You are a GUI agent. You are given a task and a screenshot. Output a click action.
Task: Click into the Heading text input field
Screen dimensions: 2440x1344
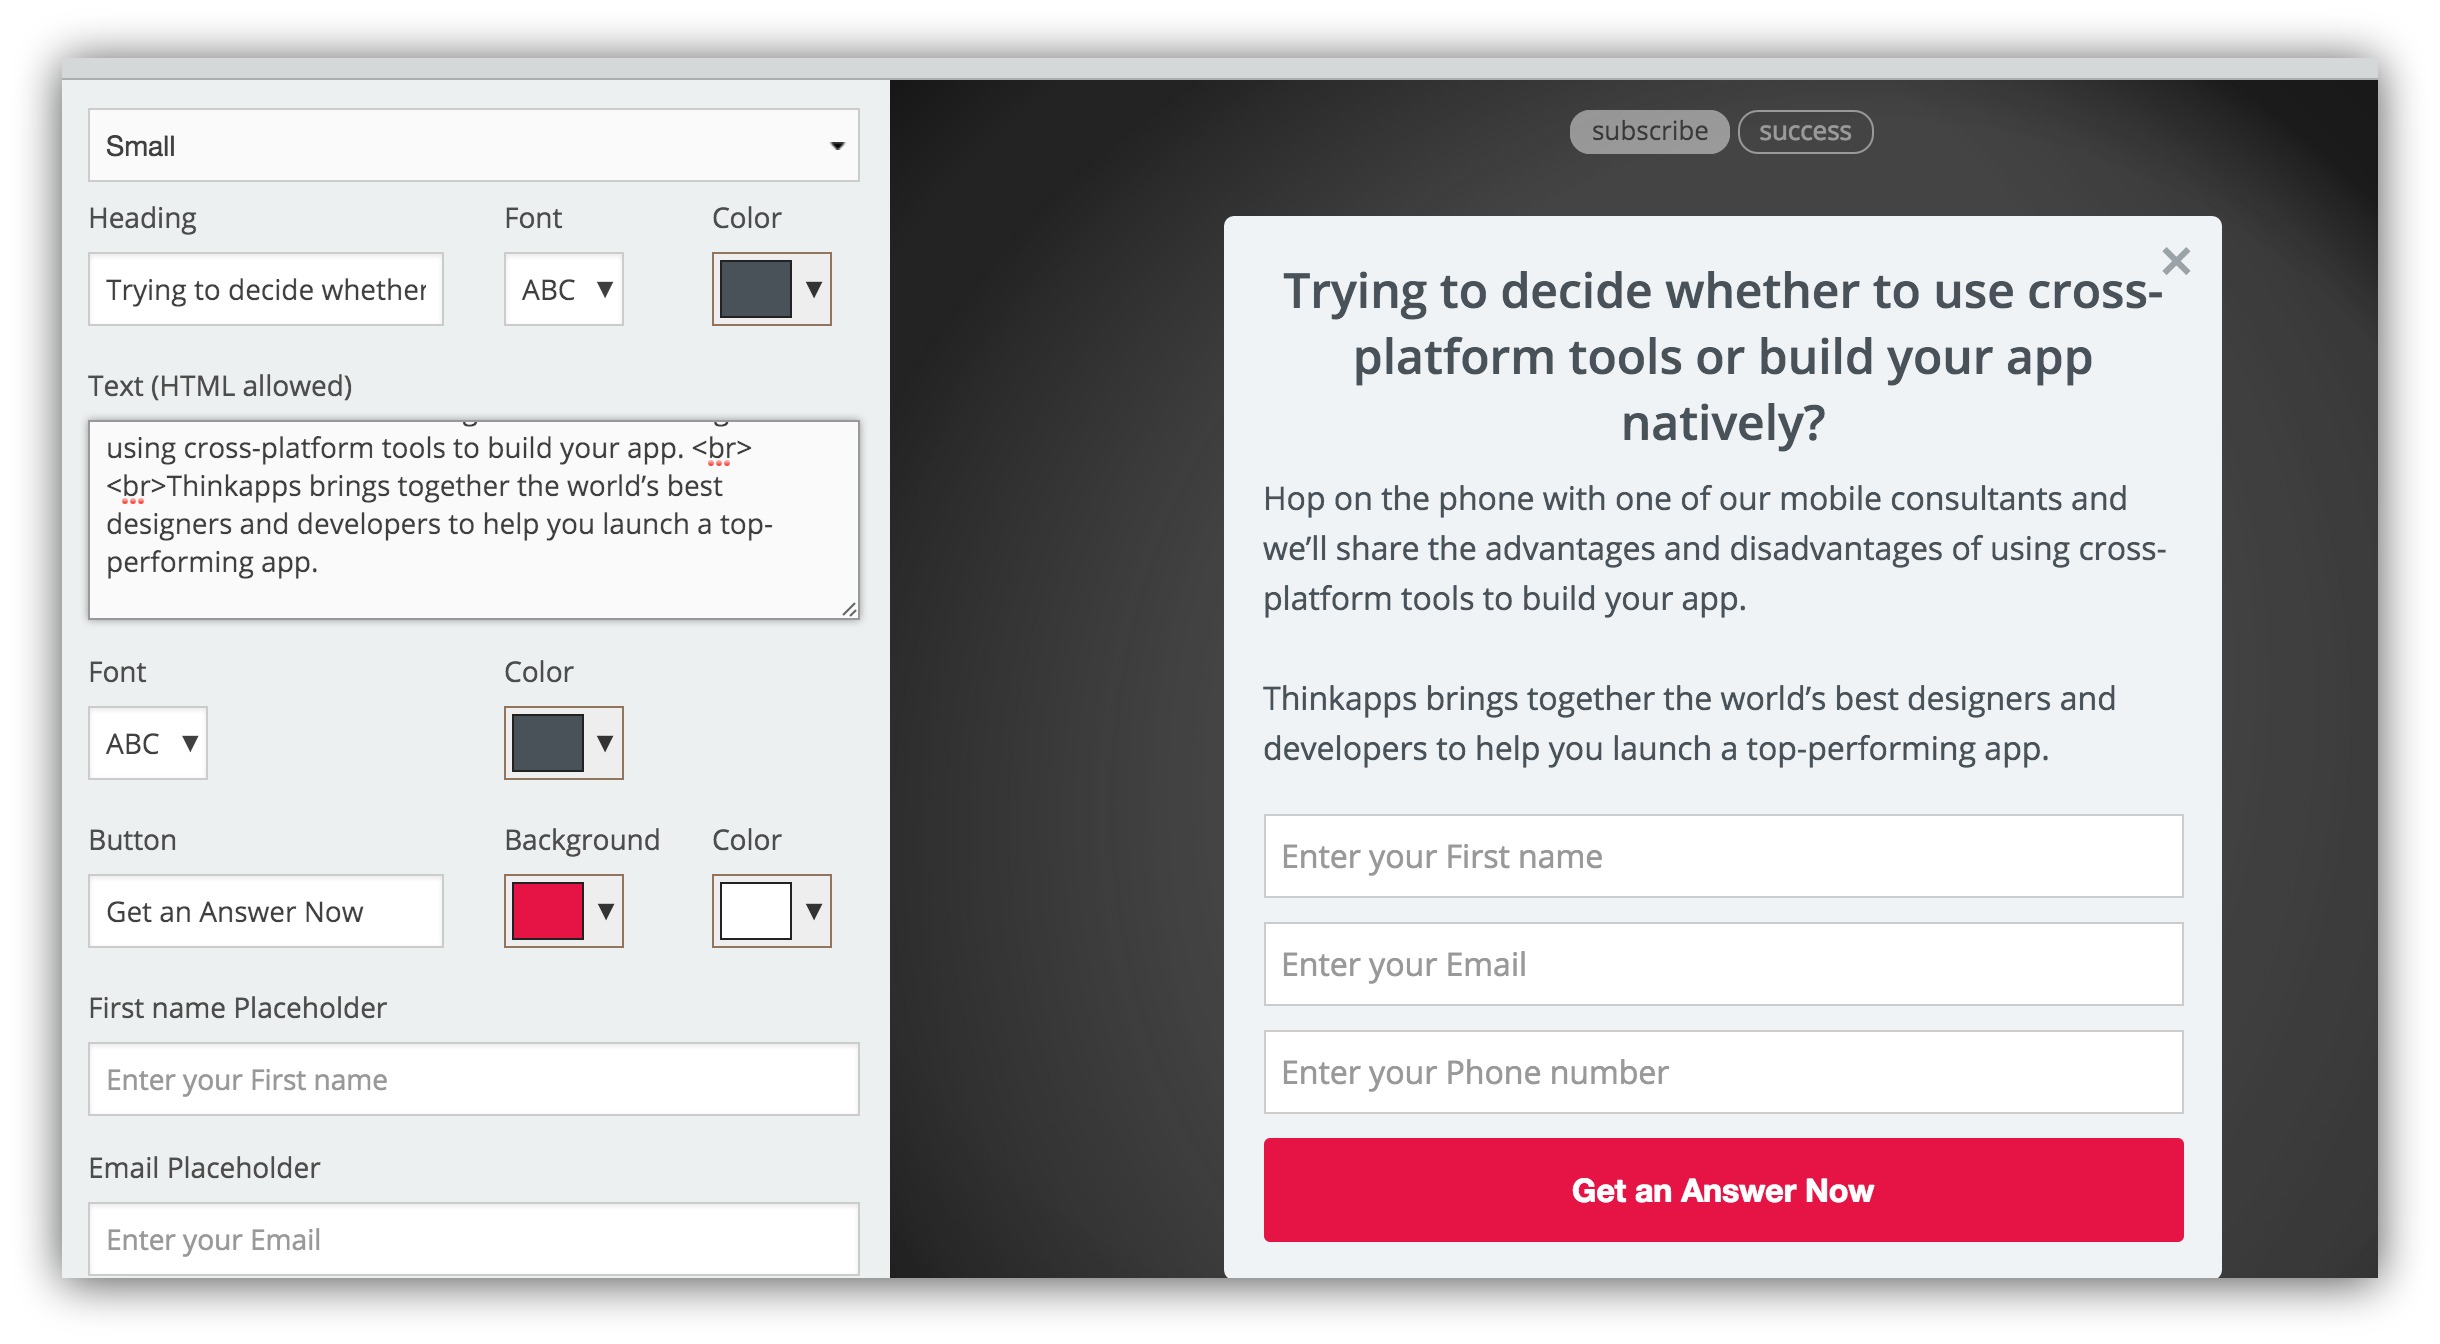270,290
